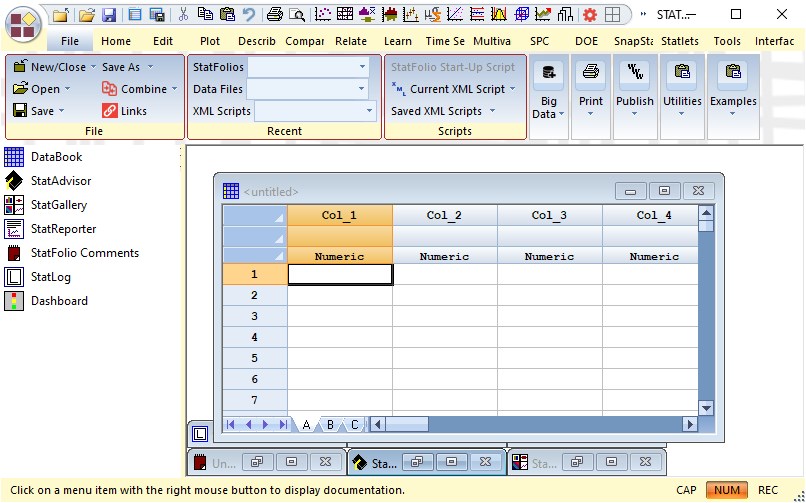The height and width of the screenshot is (503, 806).
Task: Restore the minimized StatFolio Comments window
Action: tap(257, 462)
